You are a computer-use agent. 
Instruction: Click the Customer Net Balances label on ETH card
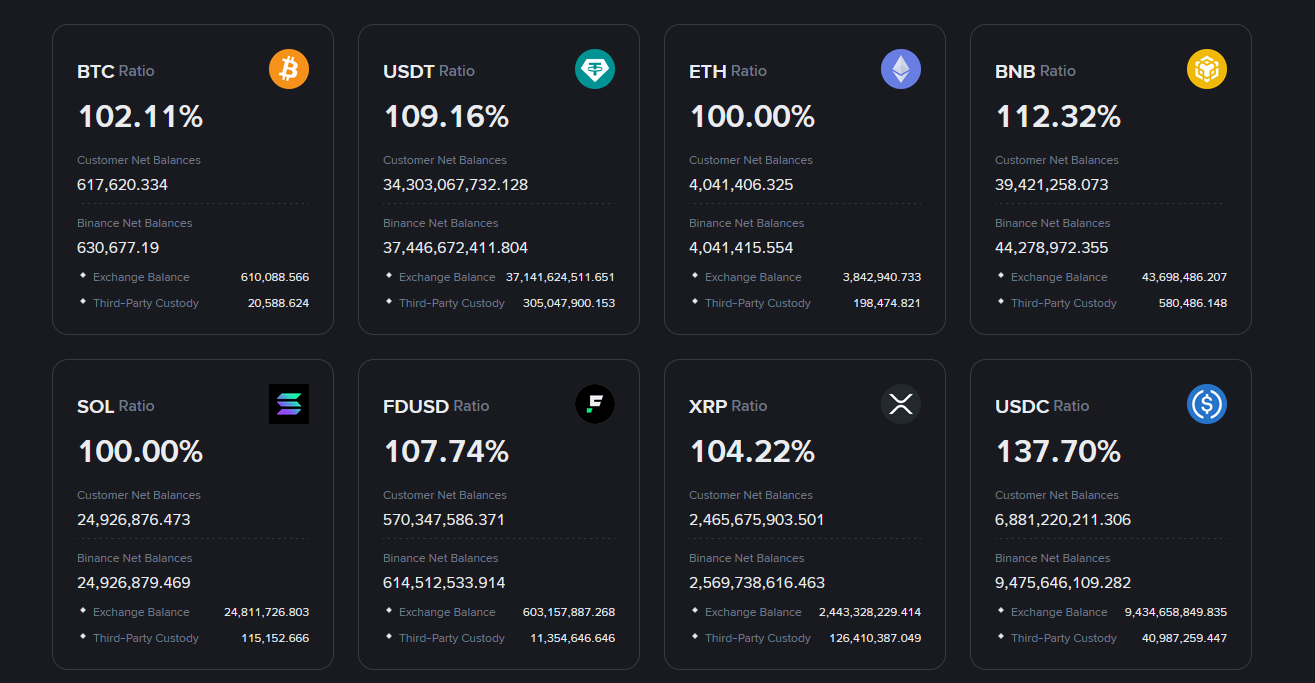click(x=750, y=159)
